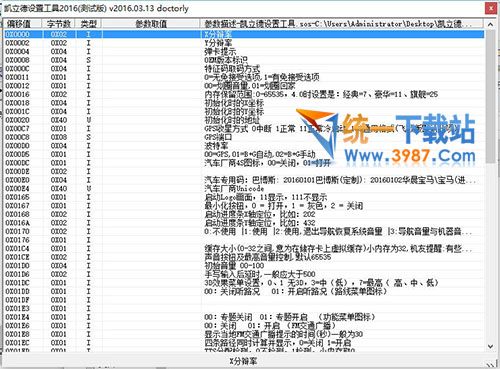Select offset 0X01D6 row
This screenshot has height=369, width=500.
pyautogui.click(x=244, y=274)
